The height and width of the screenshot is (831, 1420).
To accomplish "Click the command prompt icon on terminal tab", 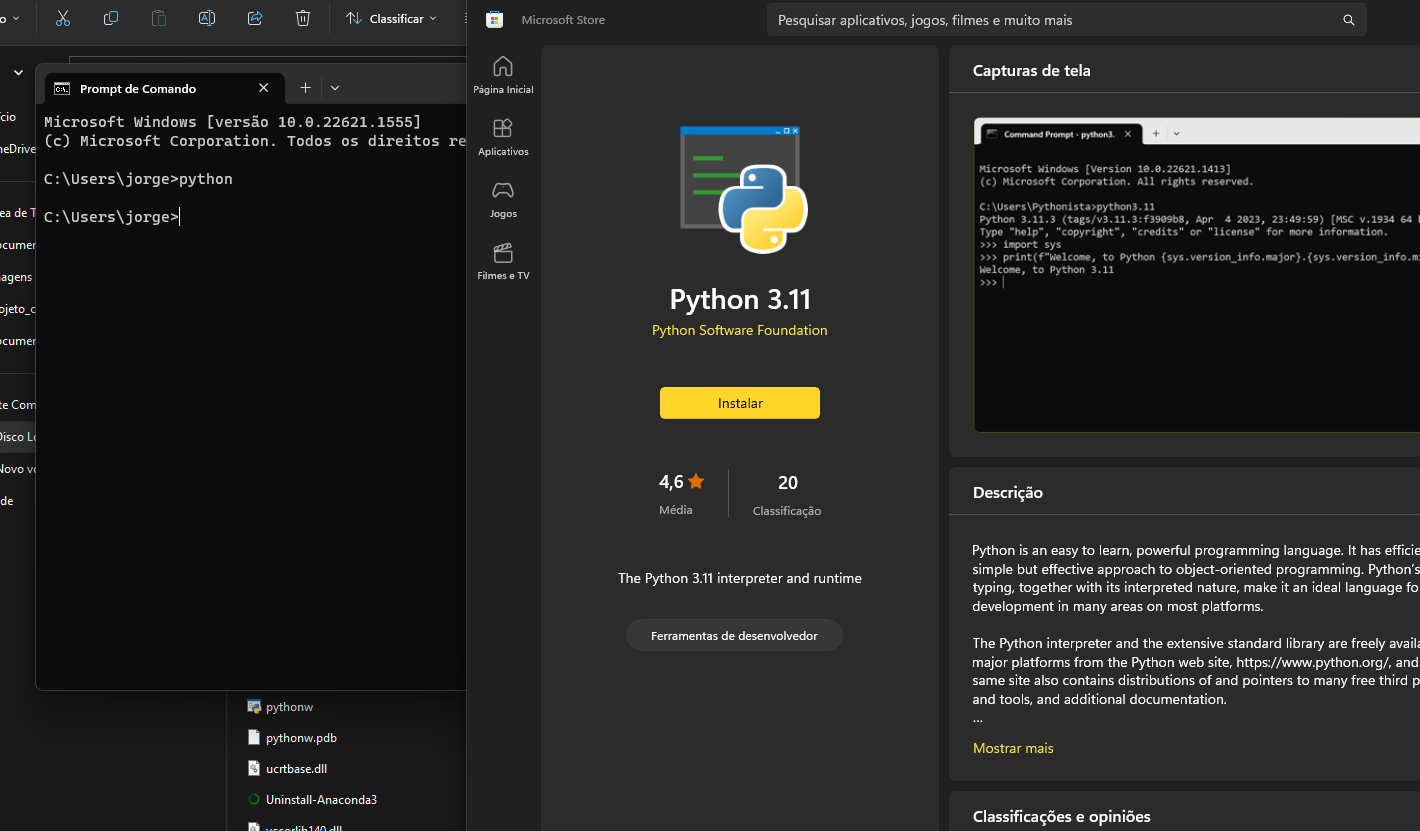I will coord(62,88).
